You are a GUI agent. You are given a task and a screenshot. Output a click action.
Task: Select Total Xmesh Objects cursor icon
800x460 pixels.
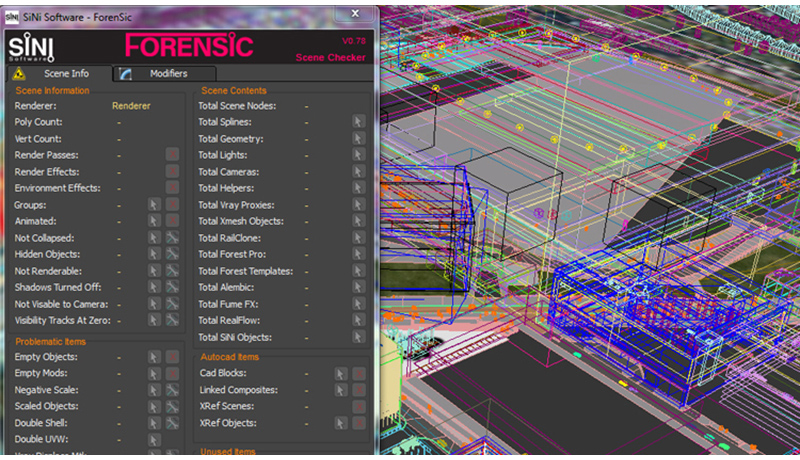pos(358,221)
